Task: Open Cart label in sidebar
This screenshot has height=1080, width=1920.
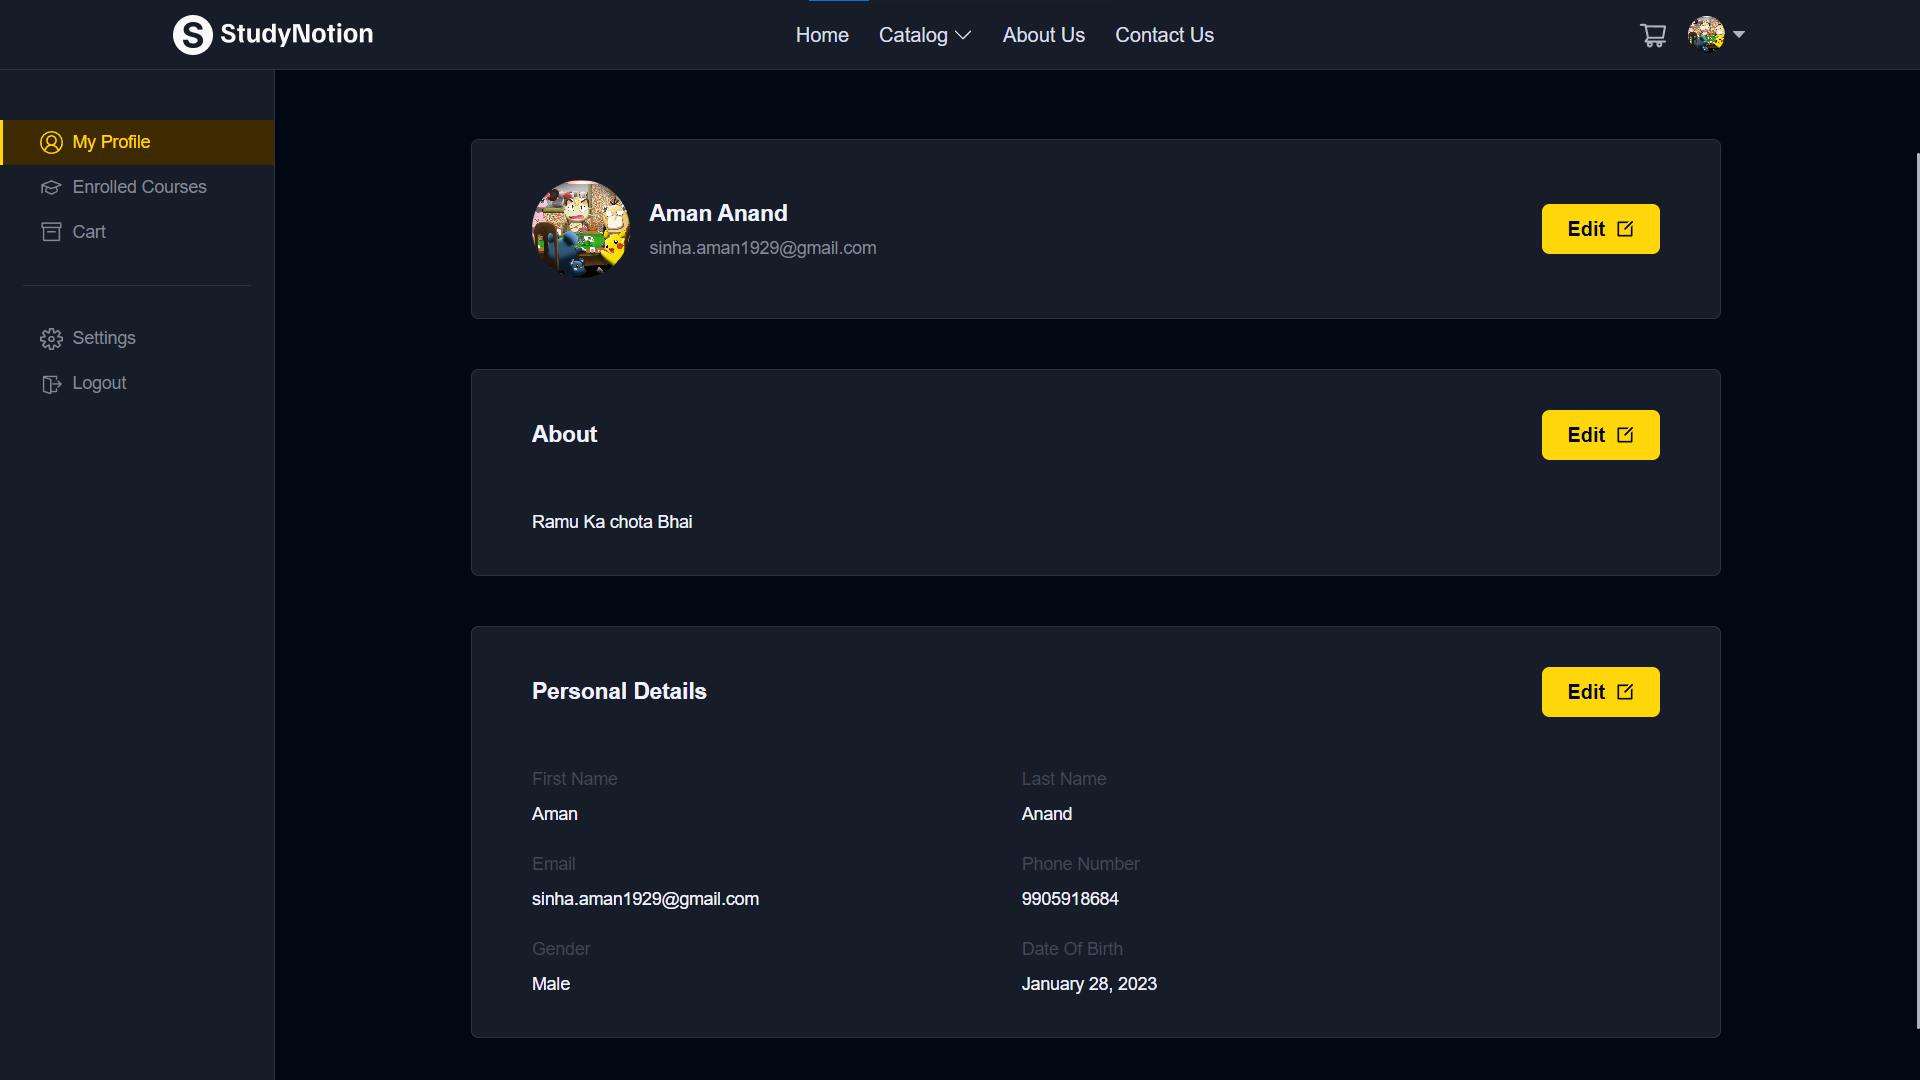Action: (89, 232)
